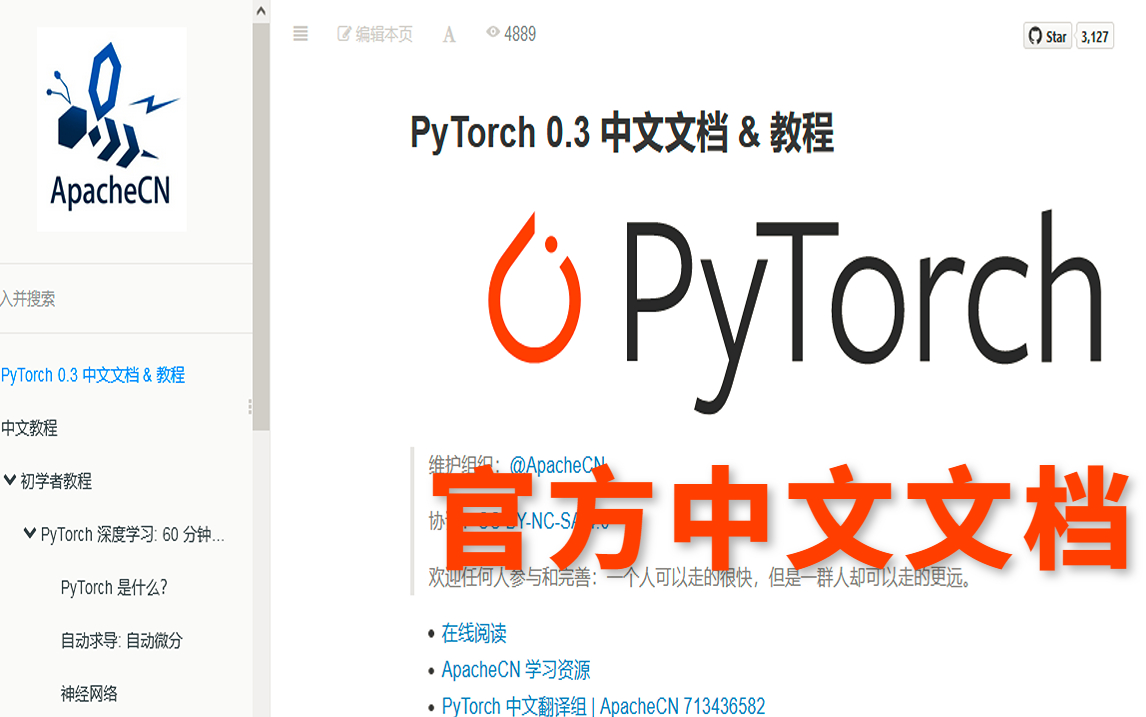Toggle the sidebar with the hamburger icon
Screen dimensions: 1146x717
pyautogui.click(x=300, y=34)
